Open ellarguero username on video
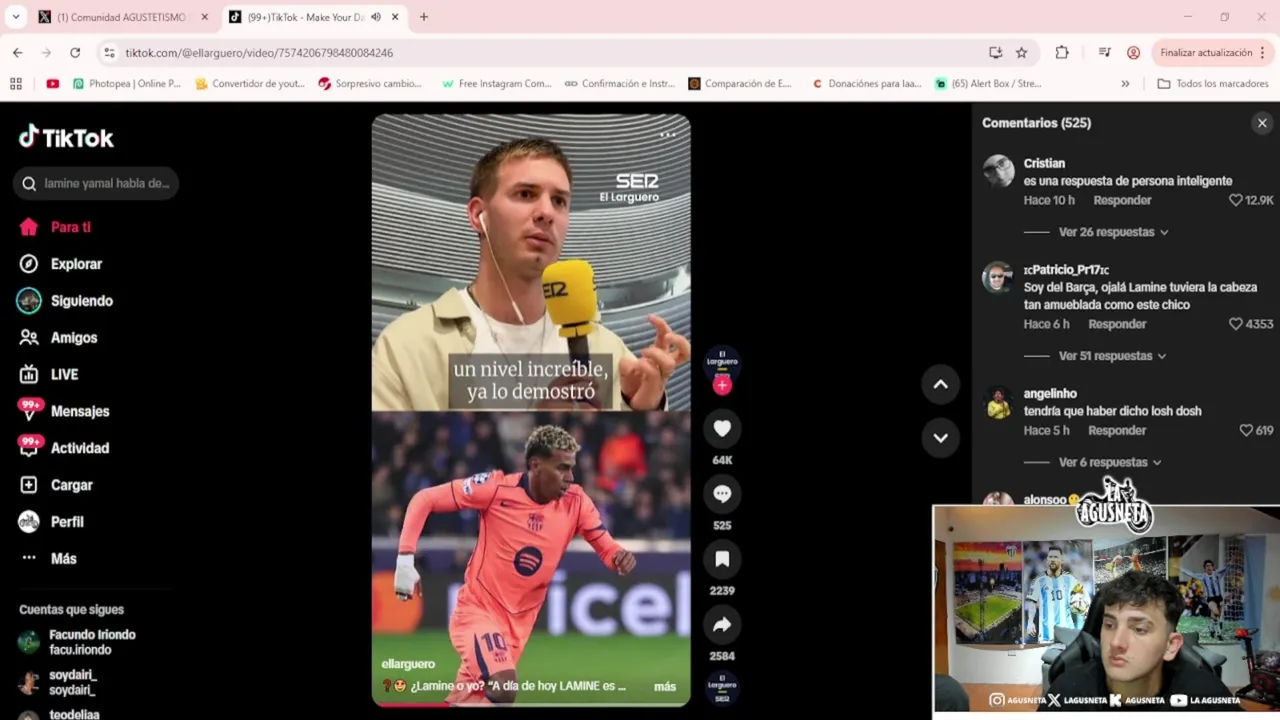 [408, 664]
